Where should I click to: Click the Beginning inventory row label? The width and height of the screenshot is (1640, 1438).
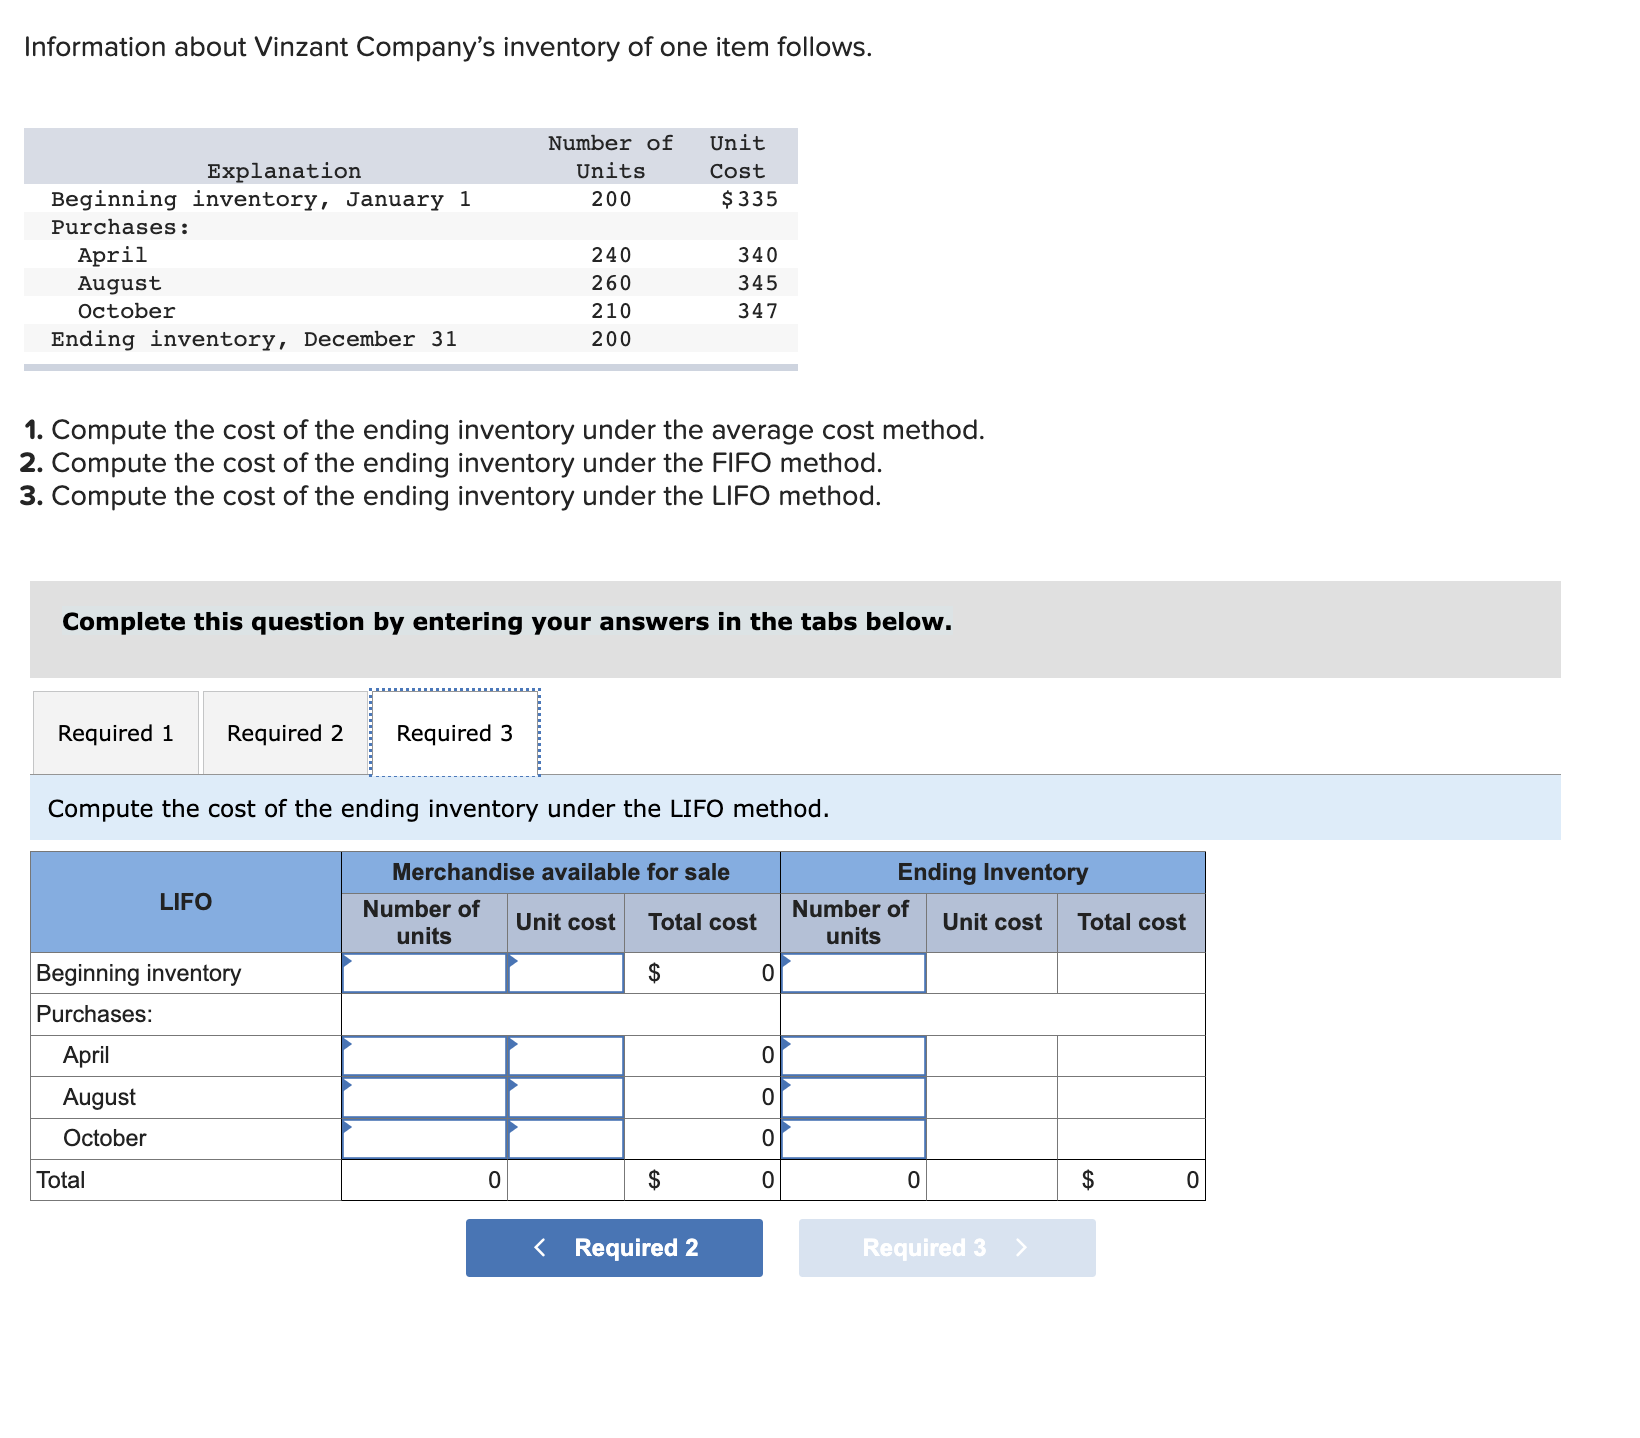pyautogui.click(x=139, y=973)
